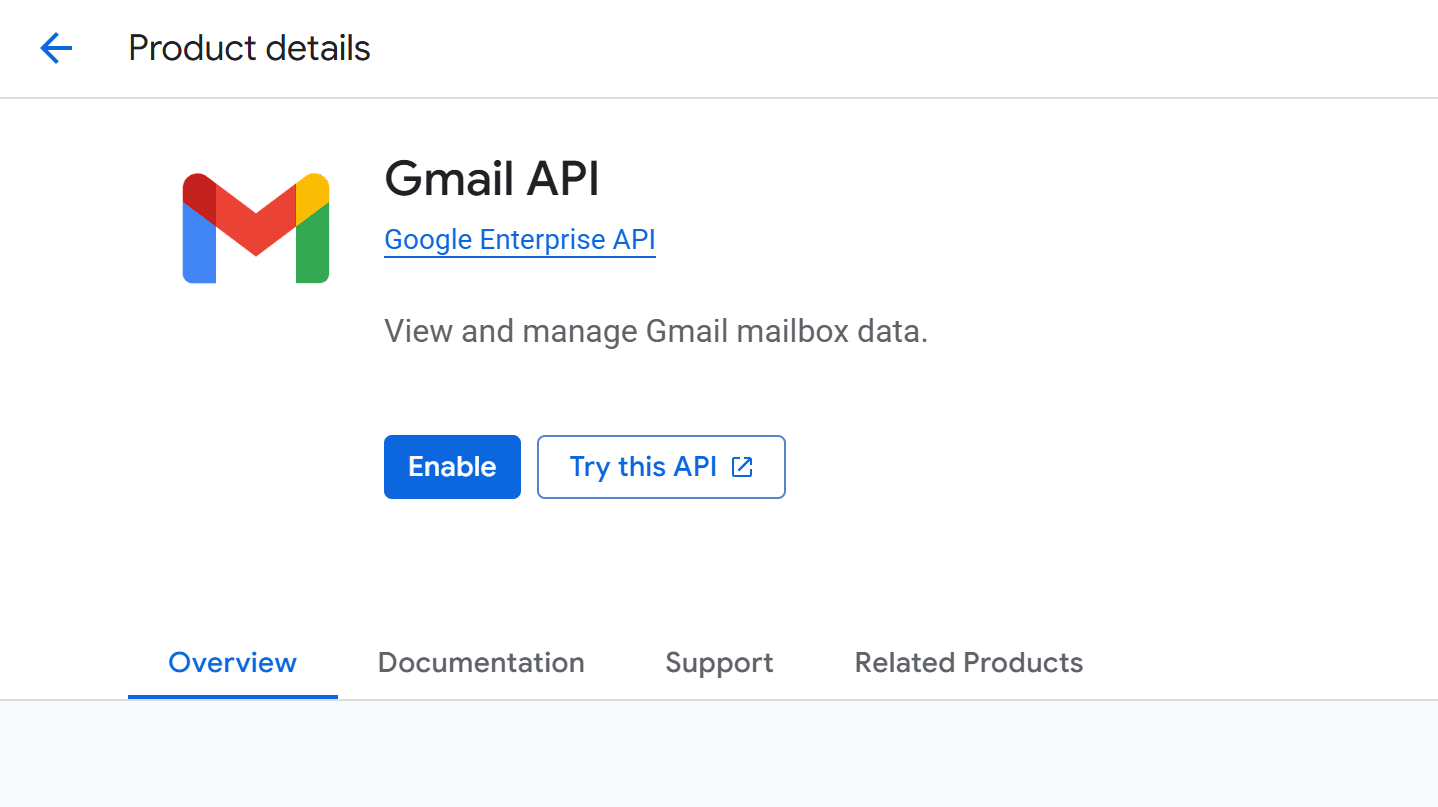Viewport: 1438px width, 807px height.
Task: Go to the Related Products tab
Action: click(968, 663)
